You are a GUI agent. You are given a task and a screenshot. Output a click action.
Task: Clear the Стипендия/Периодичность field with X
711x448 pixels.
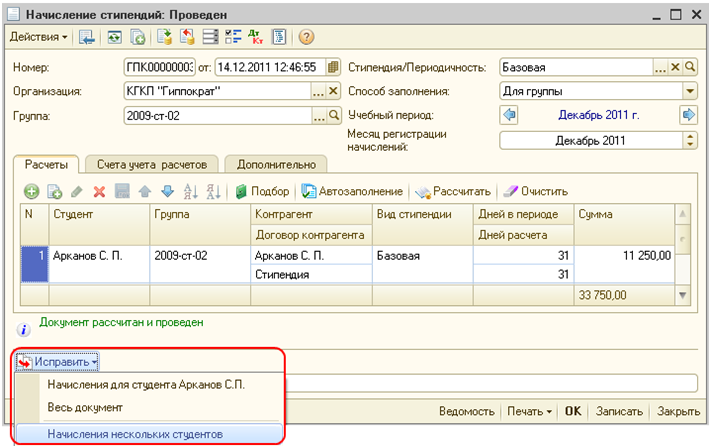[674, 67]
